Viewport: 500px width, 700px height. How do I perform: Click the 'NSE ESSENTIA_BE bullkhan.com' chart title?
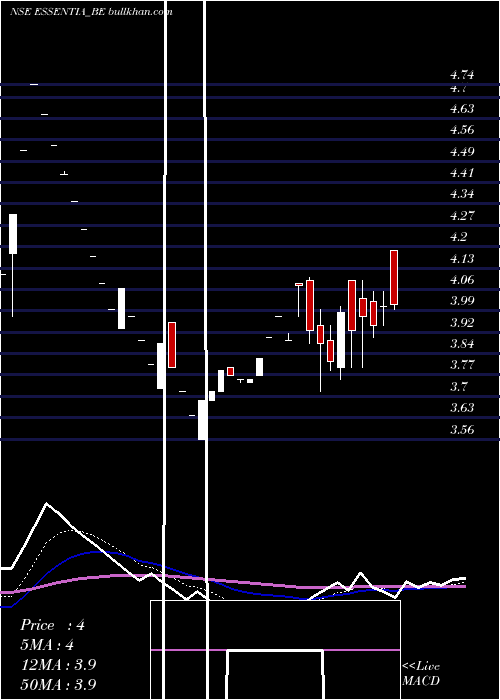(x=91, y=12)
